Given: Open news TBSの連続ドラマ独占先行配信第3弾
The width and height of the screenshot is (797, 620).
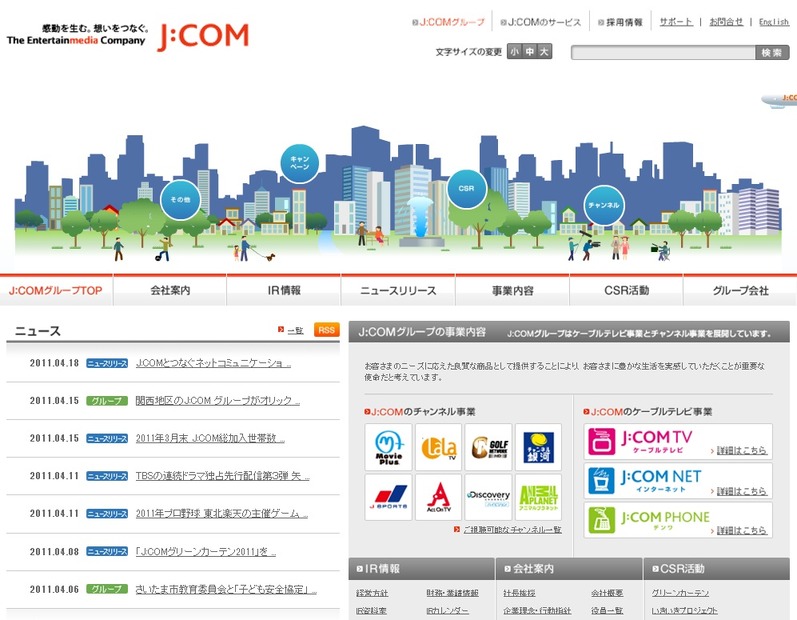Looking at the screenshot, I should tap(223, 476).
